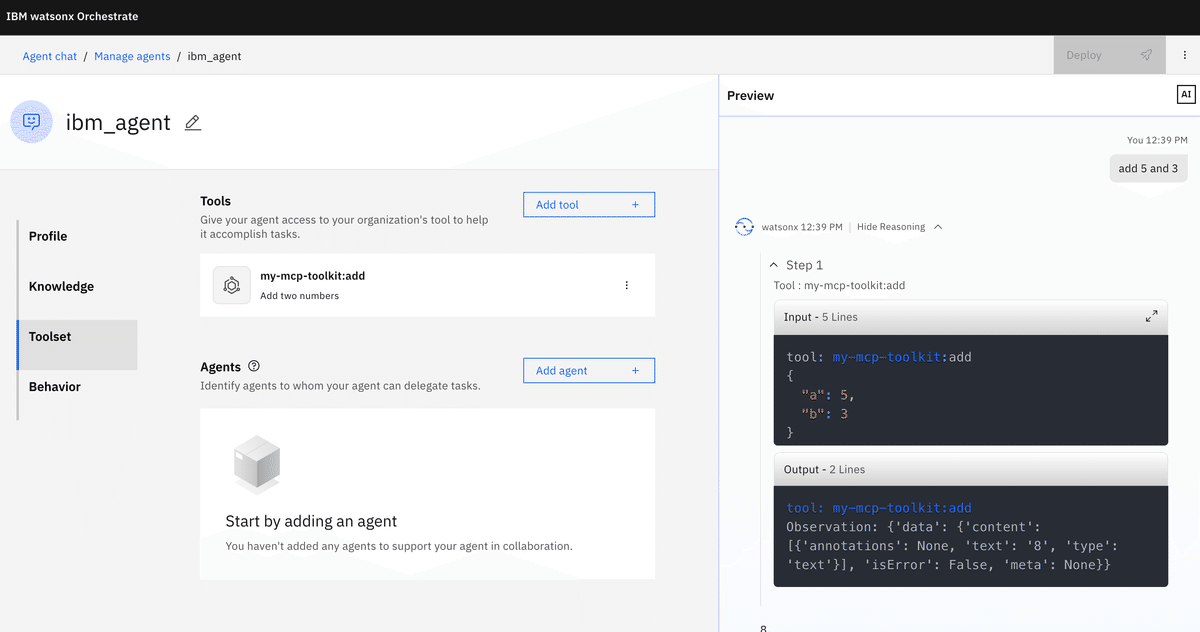
Task: Click the Deploy send icon
Action: (x=1146, y=55)
